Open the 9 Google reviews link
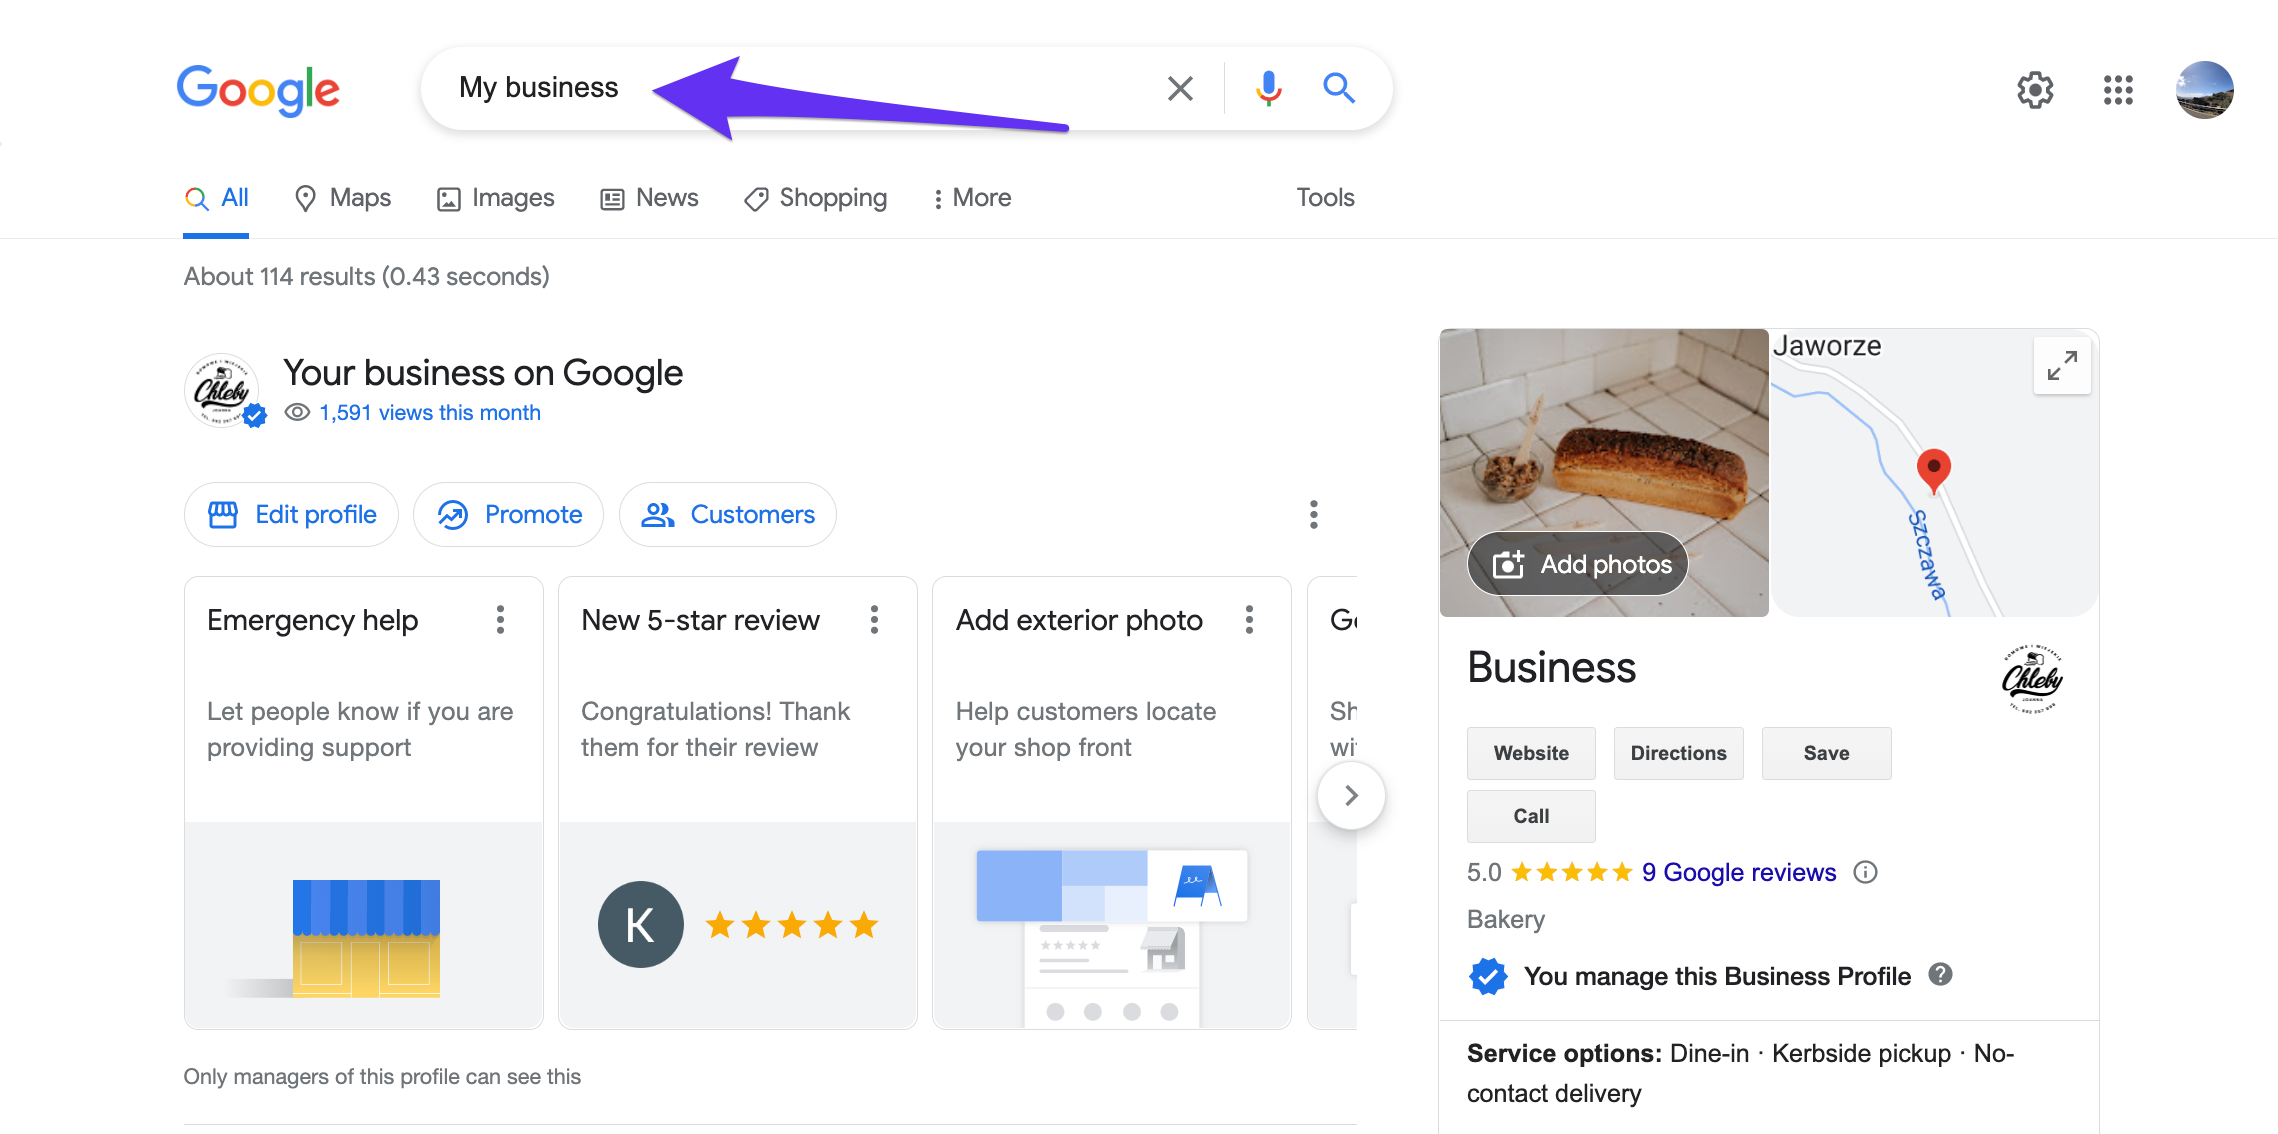The height and width of the screenshot is (1134, 2278). pos(1738,872)
